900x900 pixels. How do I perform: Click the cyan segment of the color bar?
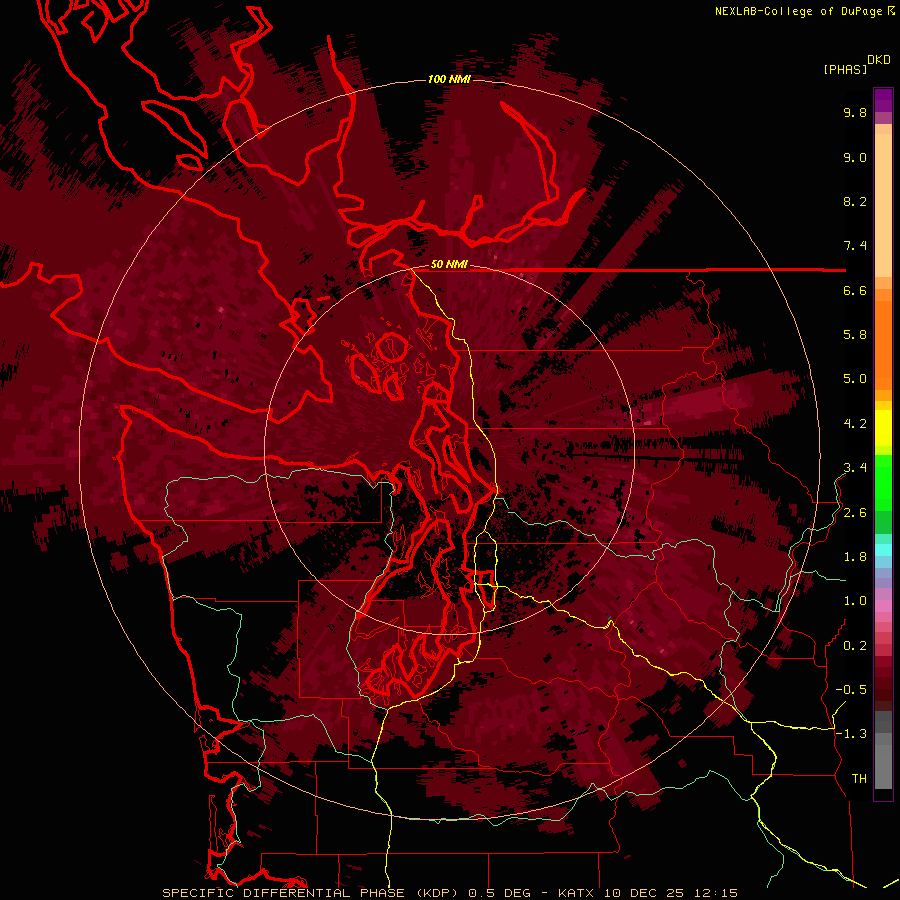click(x=883, y=550)
